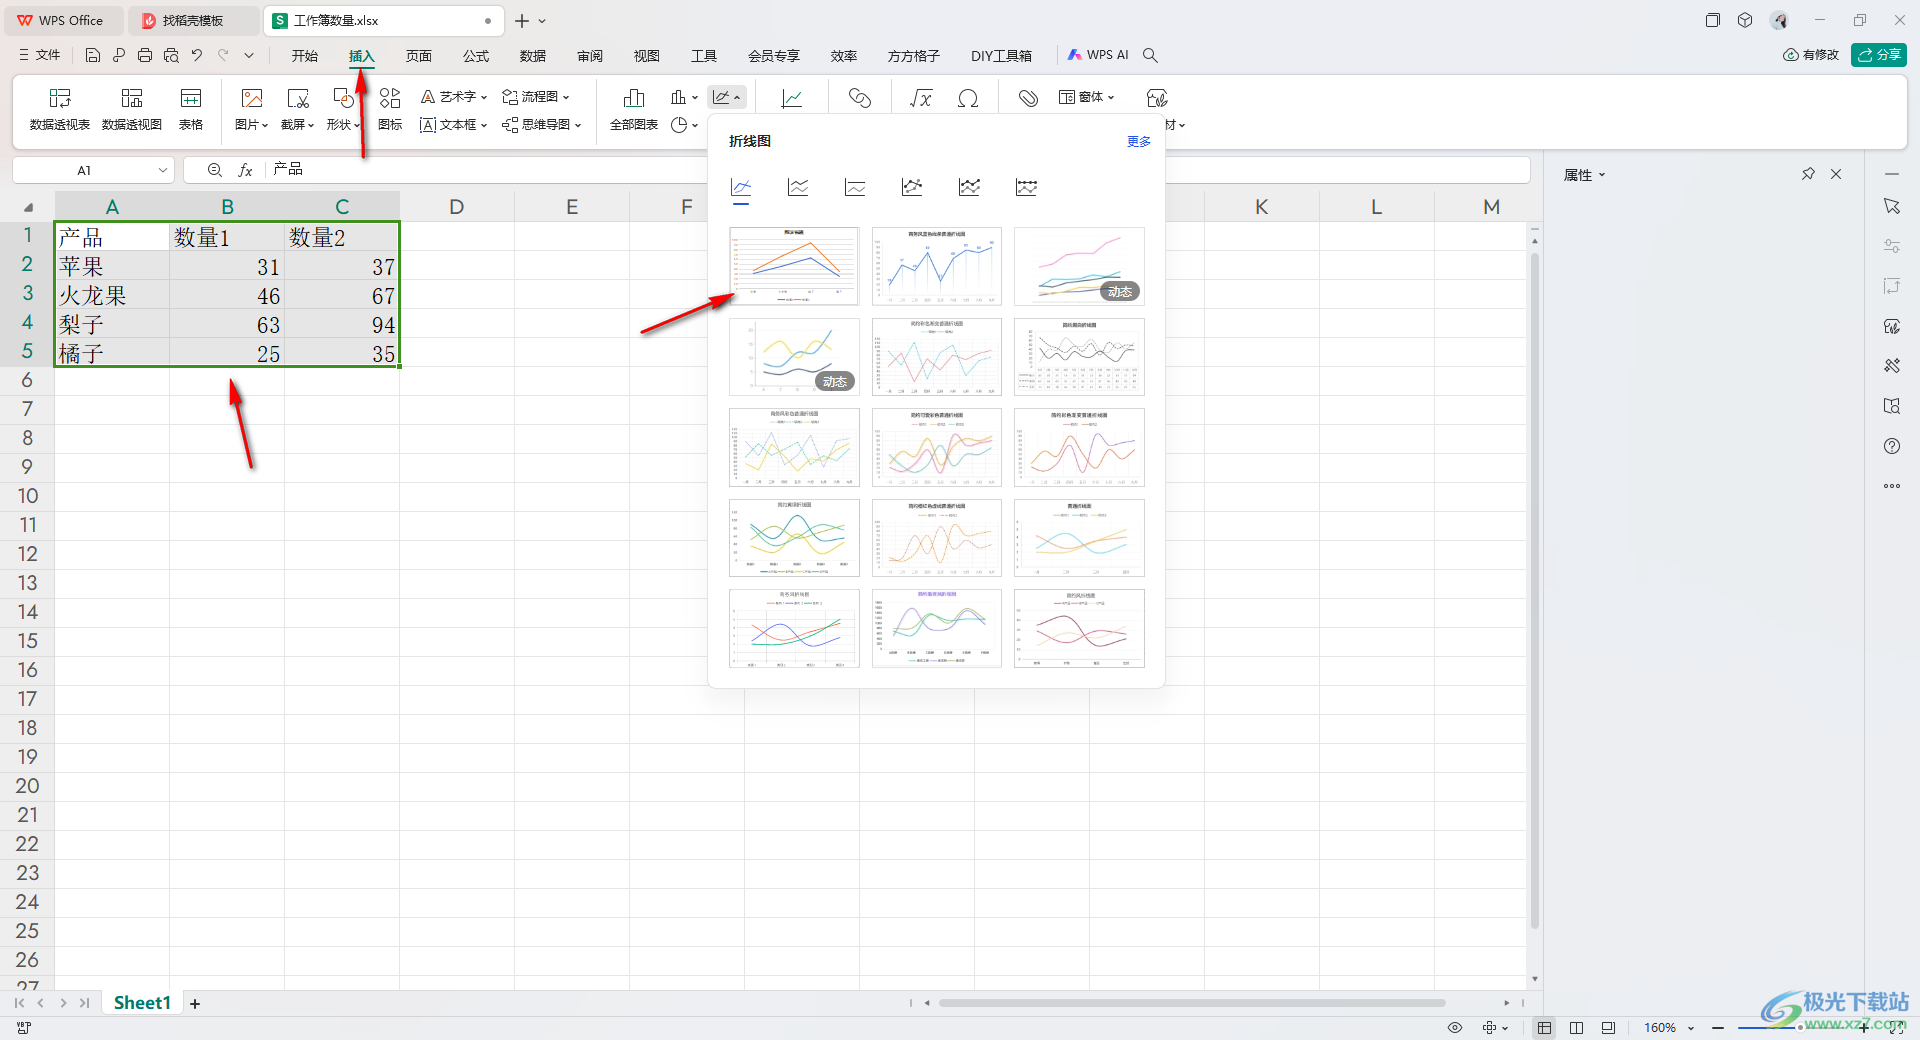Click the zoom out minus button
This screenshot has height=1040, width=1920.
(x=1718, y=1028)
